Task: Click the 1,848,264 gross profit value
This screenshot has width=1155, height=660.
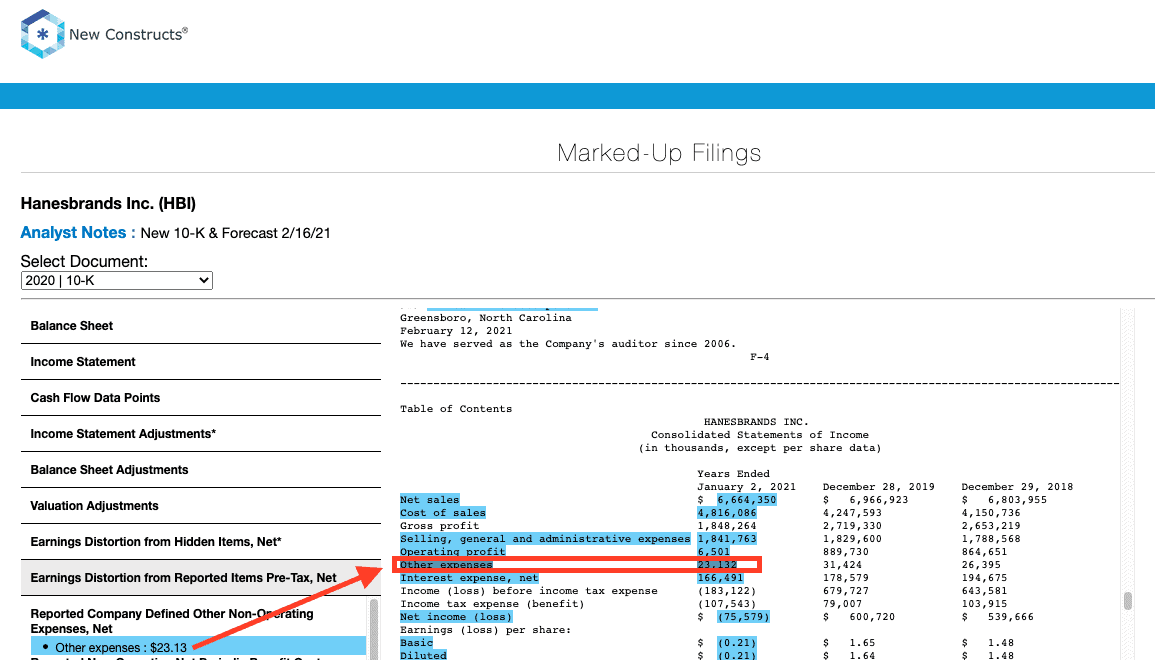Action: click(727, 526)
